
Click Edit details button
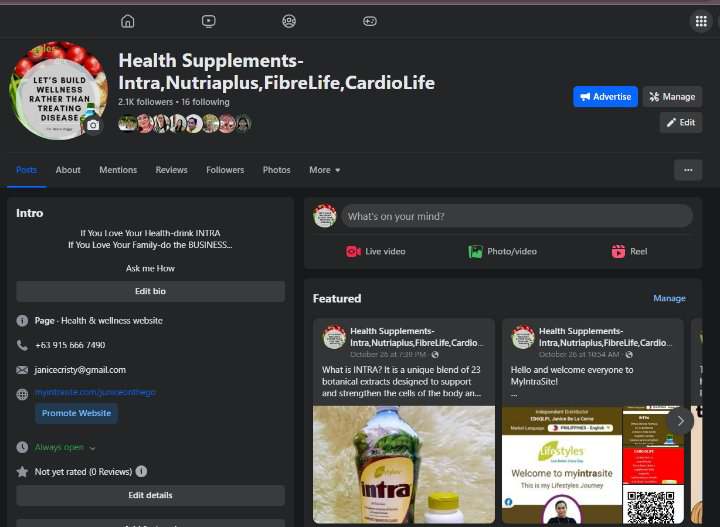(150, 495)
